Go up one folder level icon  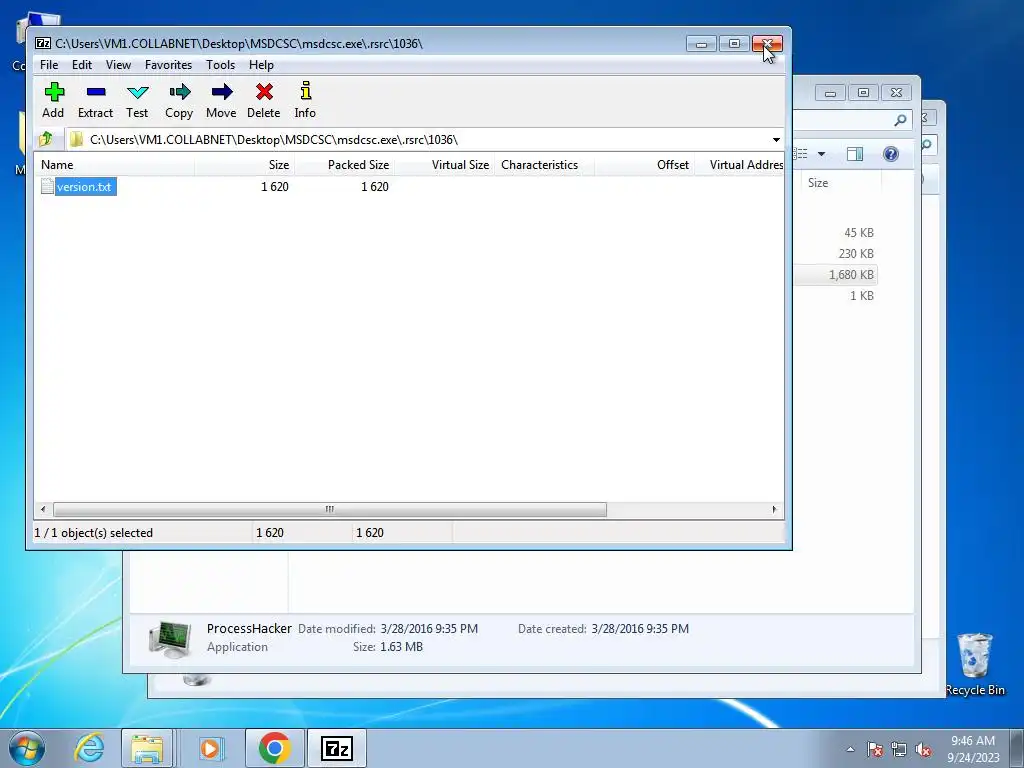[46, 139]
